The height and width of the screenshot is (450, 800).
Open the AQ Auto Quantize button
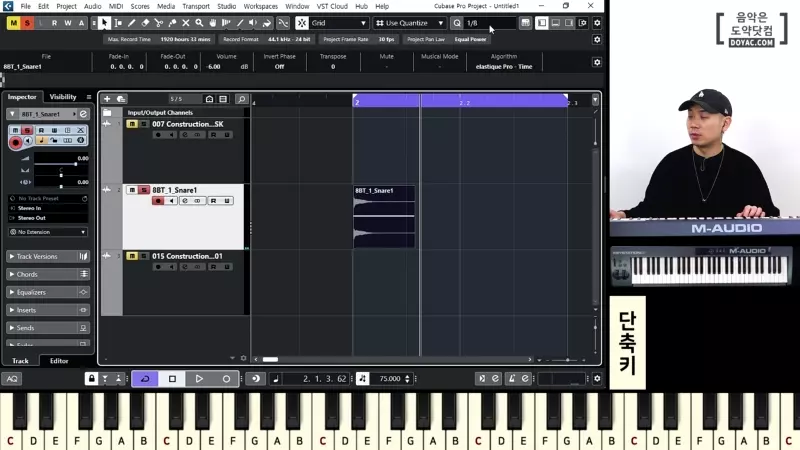click(12, 379)
